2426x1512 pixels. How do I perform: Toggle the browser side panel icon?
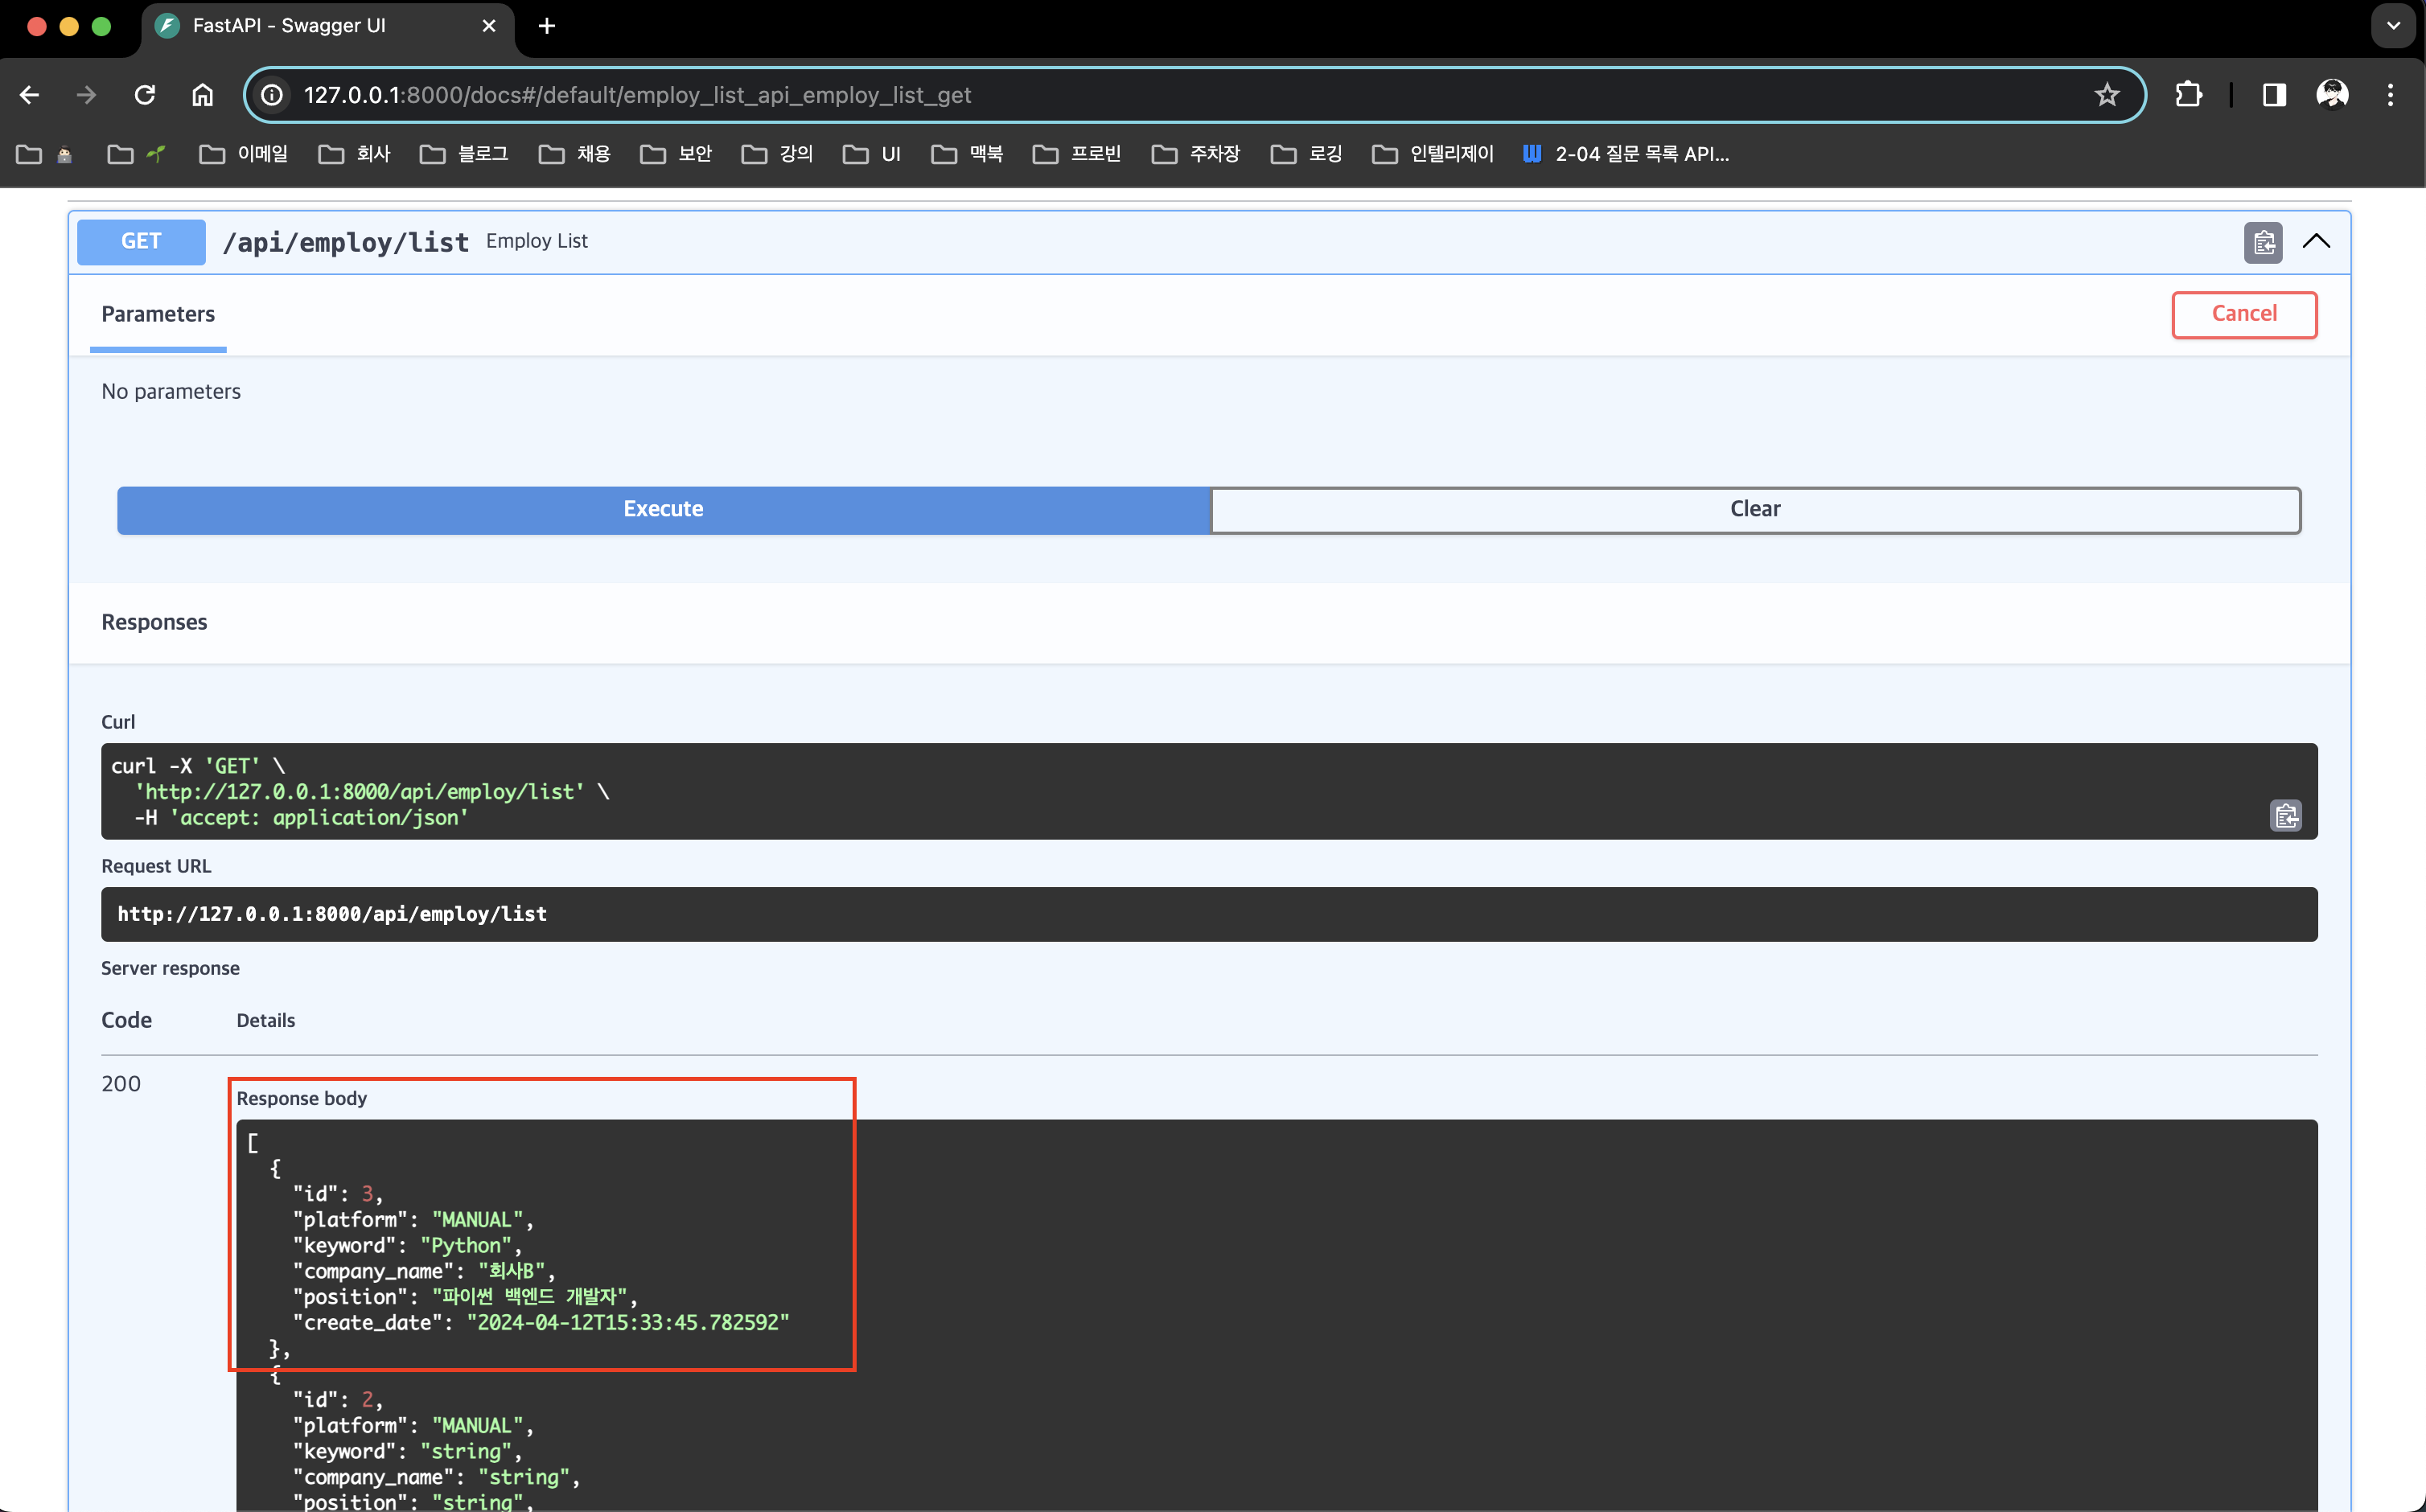2274,95
